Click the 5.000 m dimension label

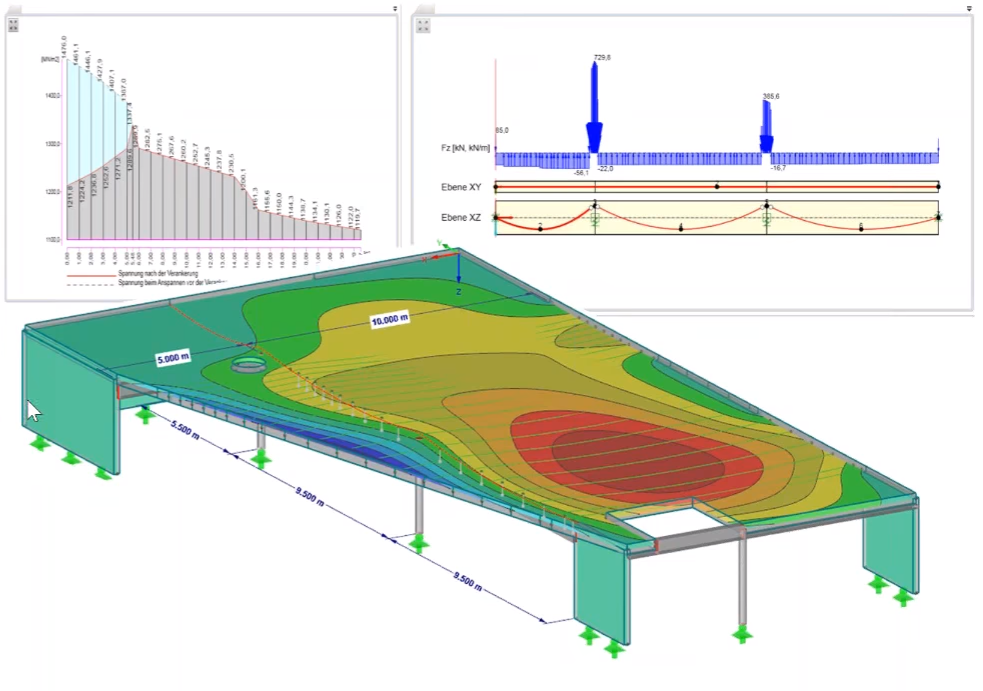point(174,358)
